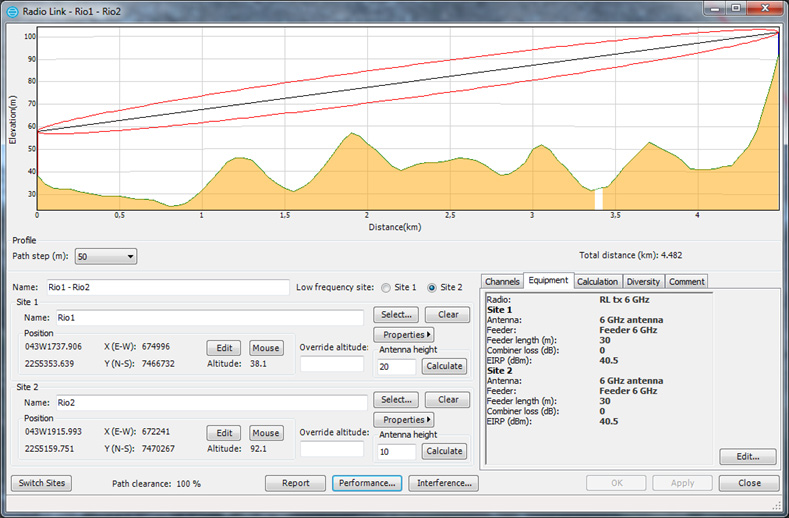Expand the Site 1 Properties menu button
Image resolution: width=789 pixels, height=518 pixels.
point(403,334)
